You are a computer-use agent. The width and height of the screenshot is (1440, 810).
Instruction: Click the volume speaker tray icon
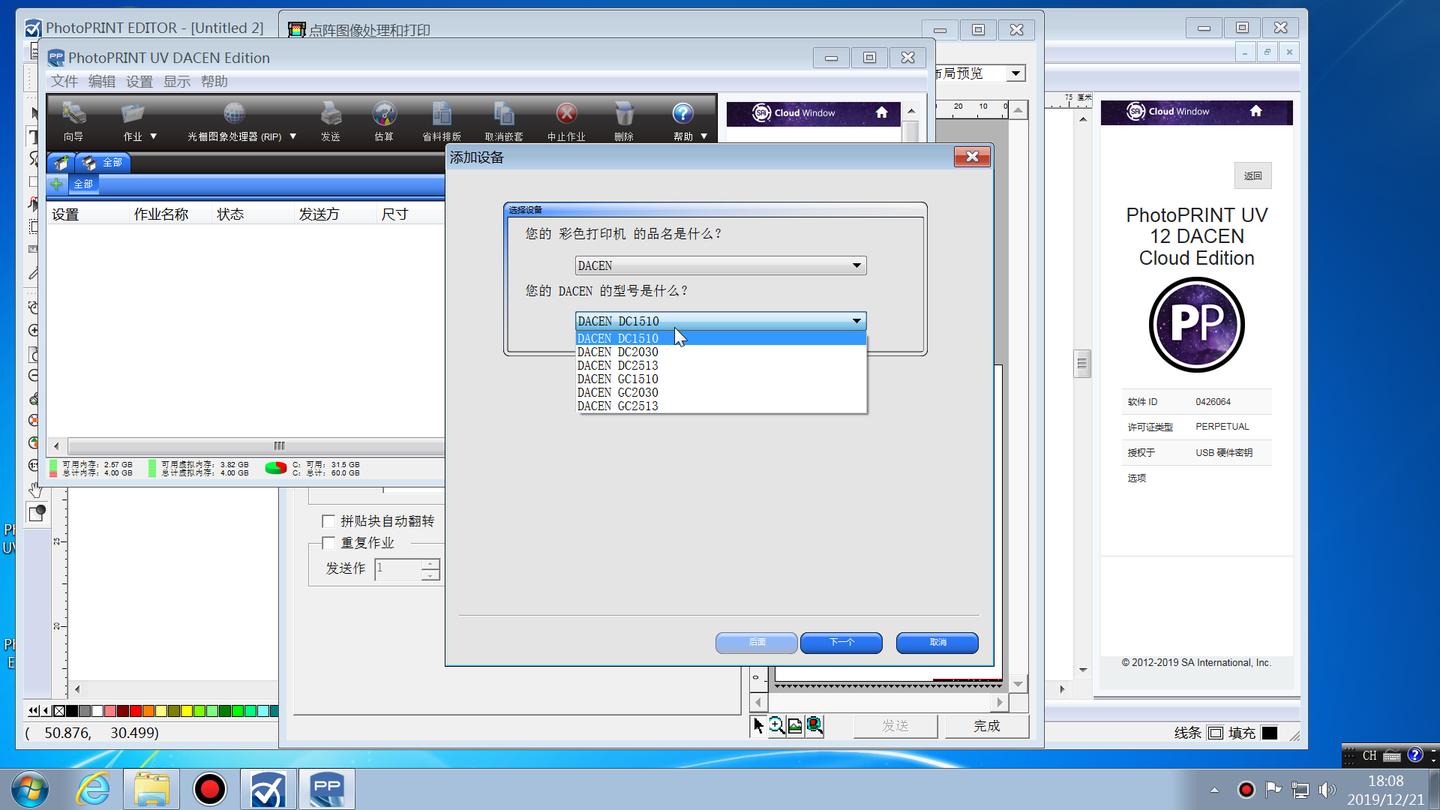pos(1327,790)
